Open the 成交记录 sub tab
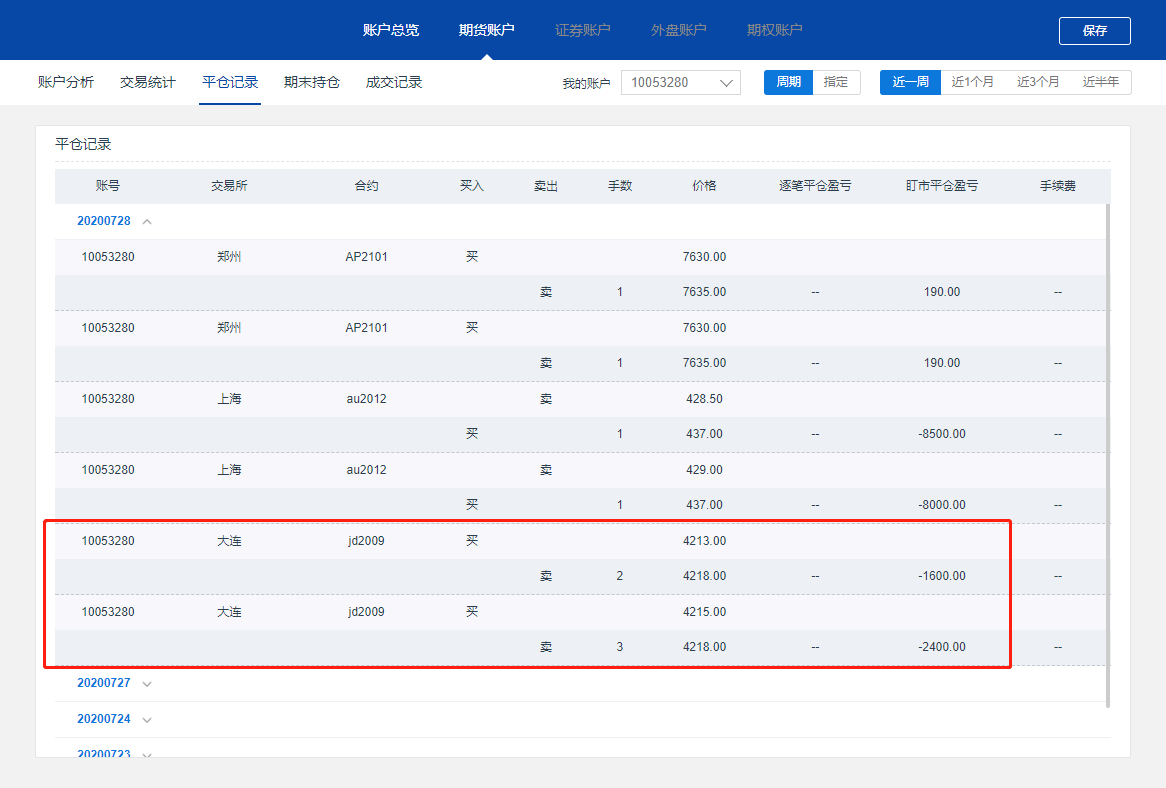This screenshot has height=788, width=1166. pos(394,82)
